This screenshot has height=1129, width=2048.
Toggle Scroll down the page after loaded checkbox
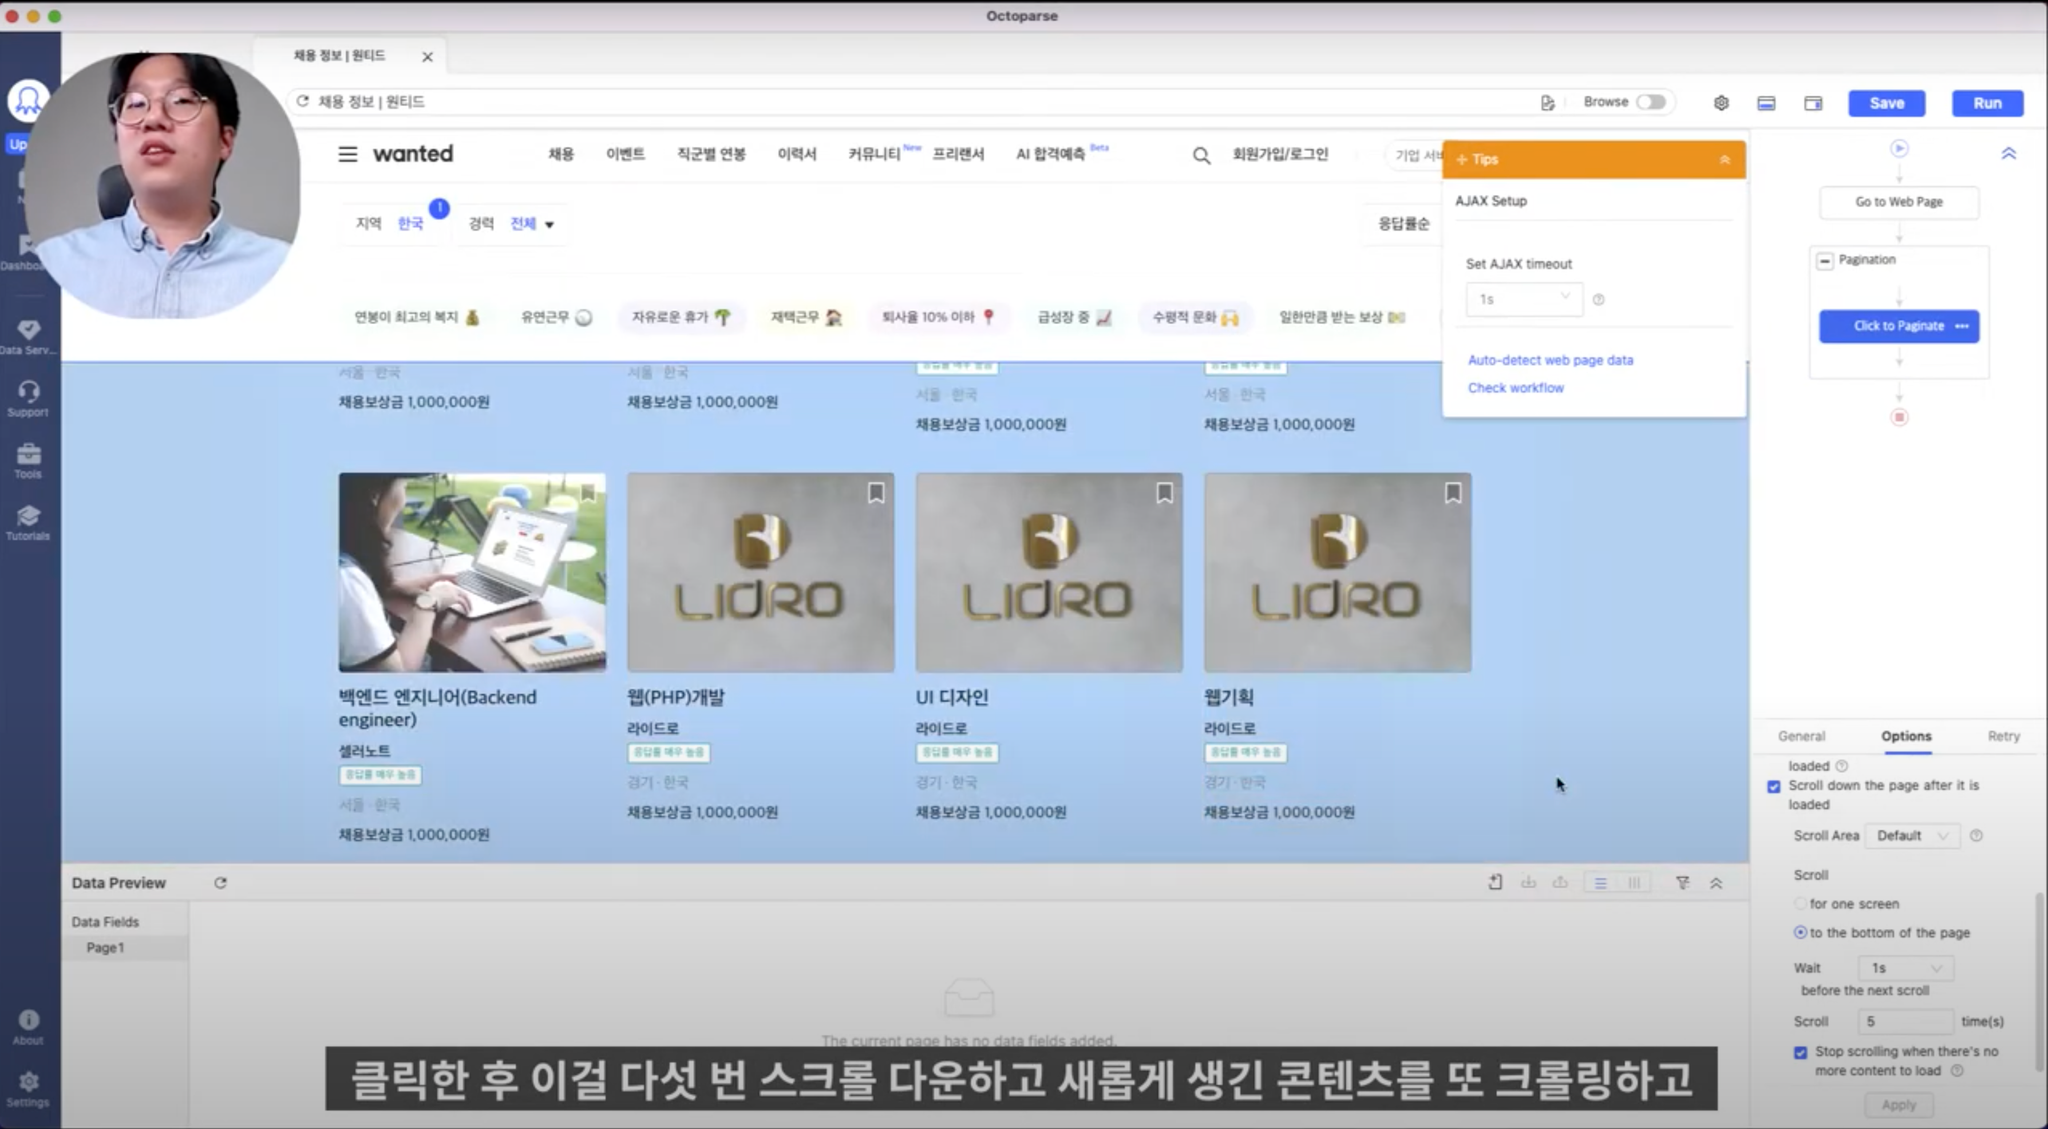(x=1774, y=787)
